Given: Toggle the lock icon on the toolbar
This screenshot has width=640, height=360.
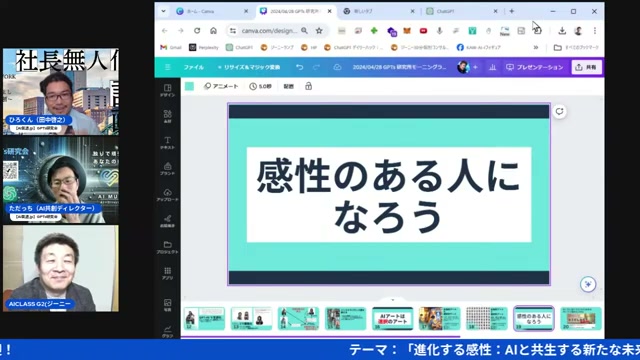Looking at the screenshot, I should pos(309,86).
